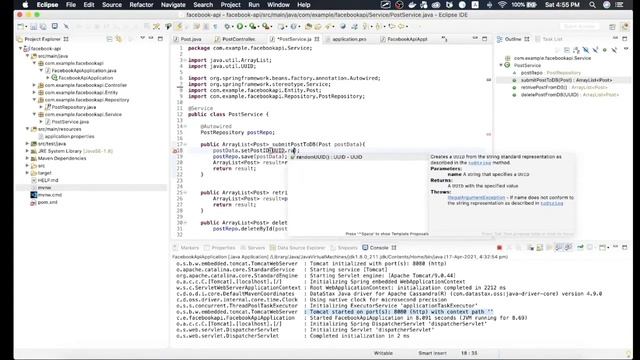Open the Apple menu
640x360 pixels.
tap(25, 5)
